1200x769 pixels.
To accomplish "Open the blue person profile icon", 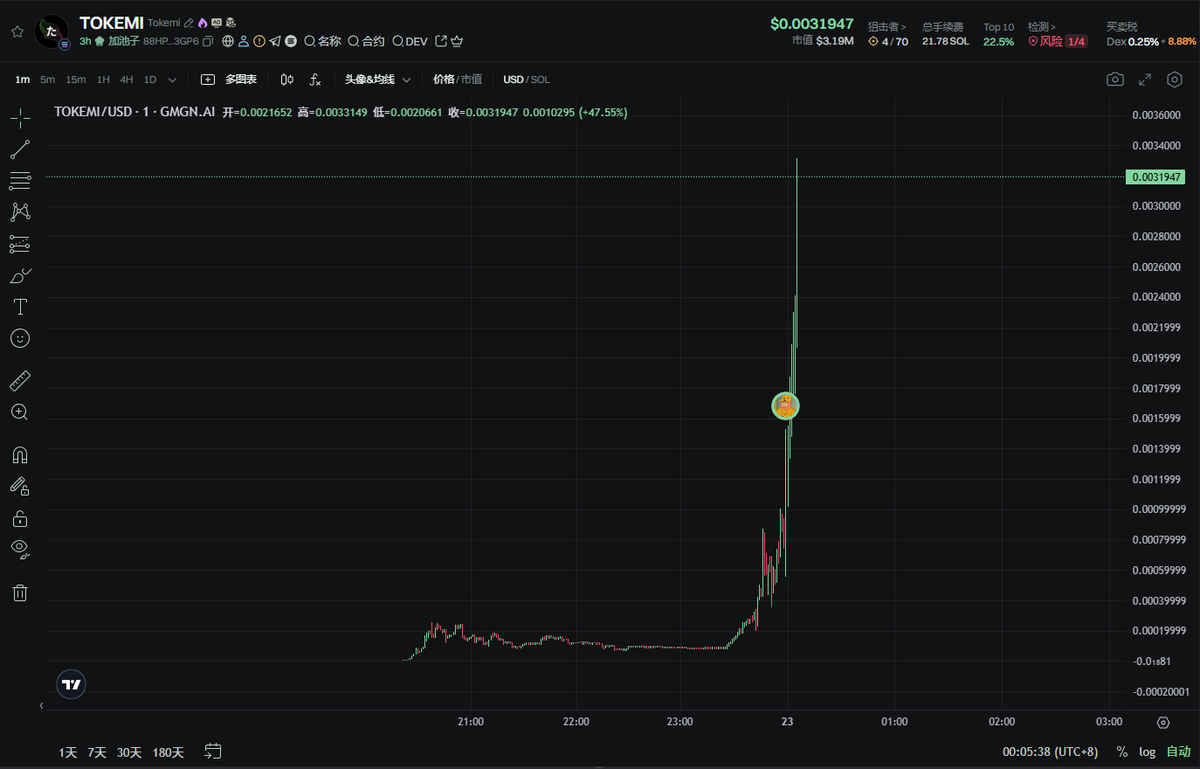I will click(x=243, y=41).
